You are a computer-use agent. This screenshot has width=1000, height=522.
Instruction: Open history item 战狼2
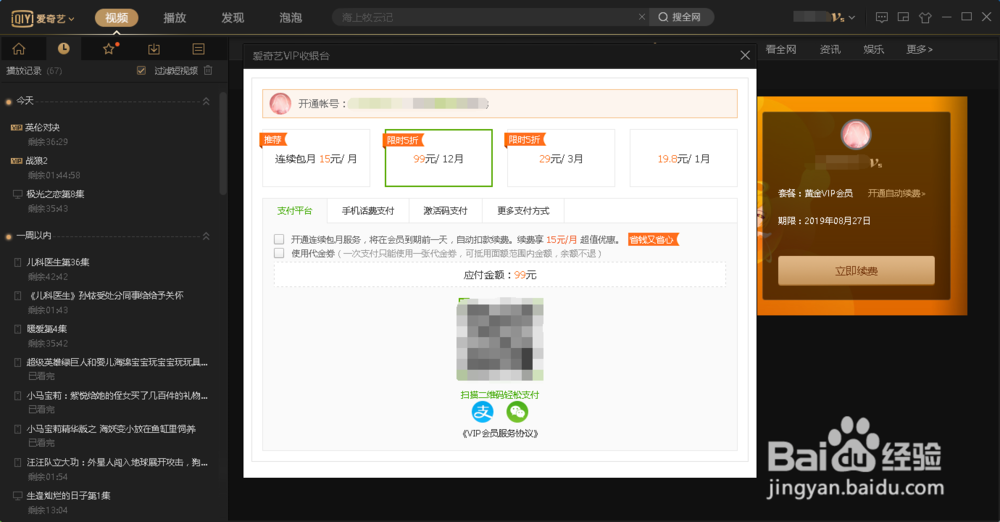click(x=36, y=161)
